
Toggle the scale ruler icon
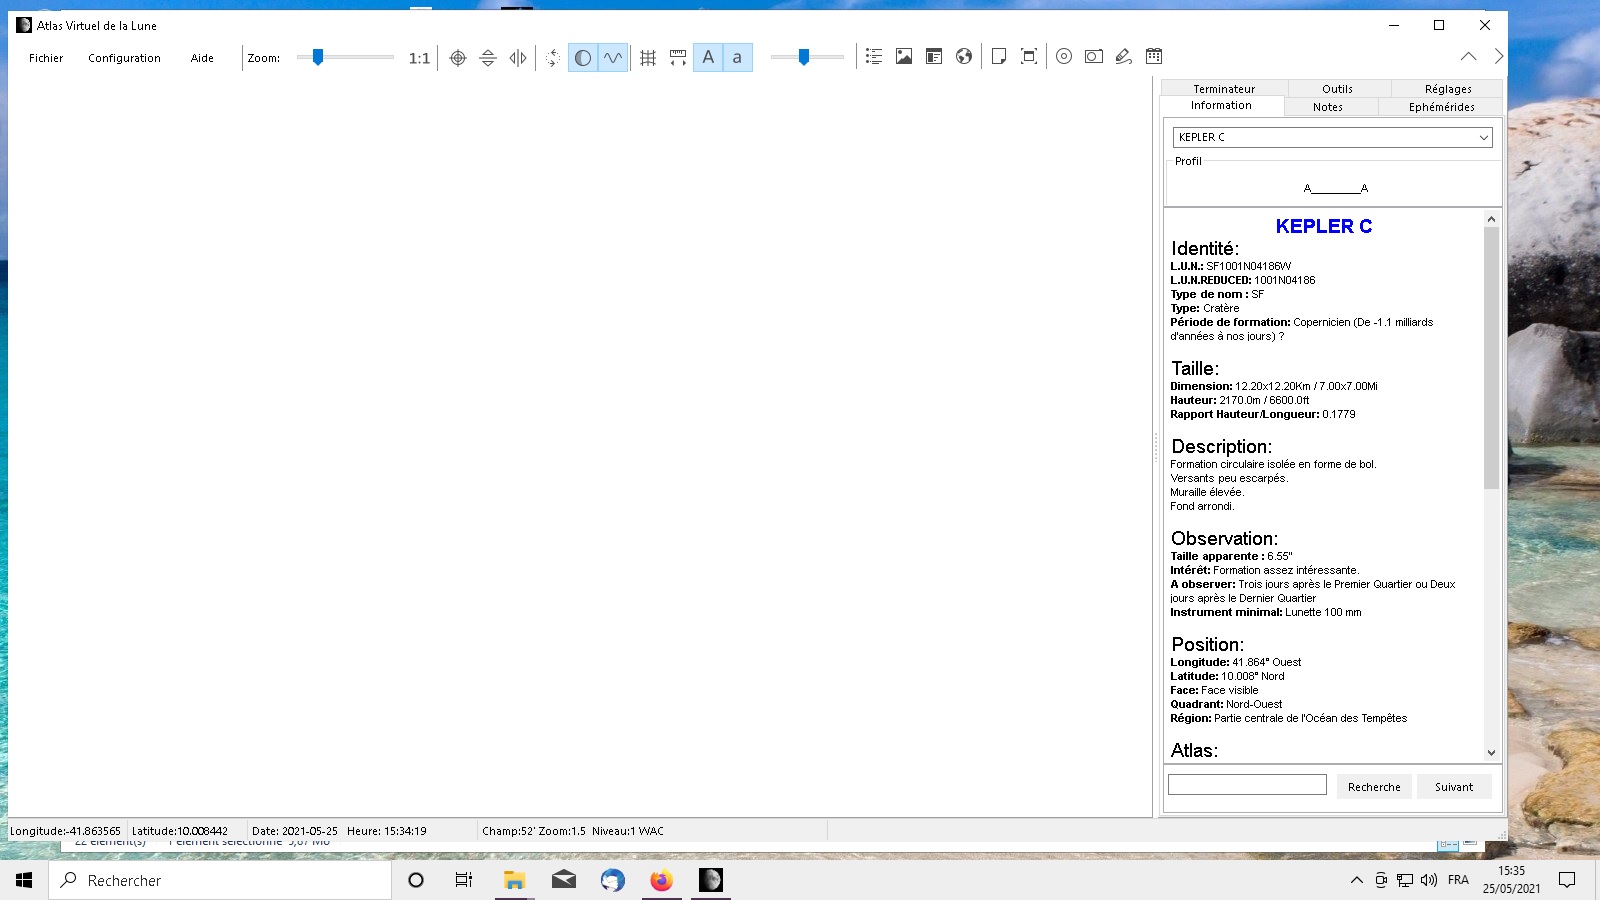(x=678, y=58)
